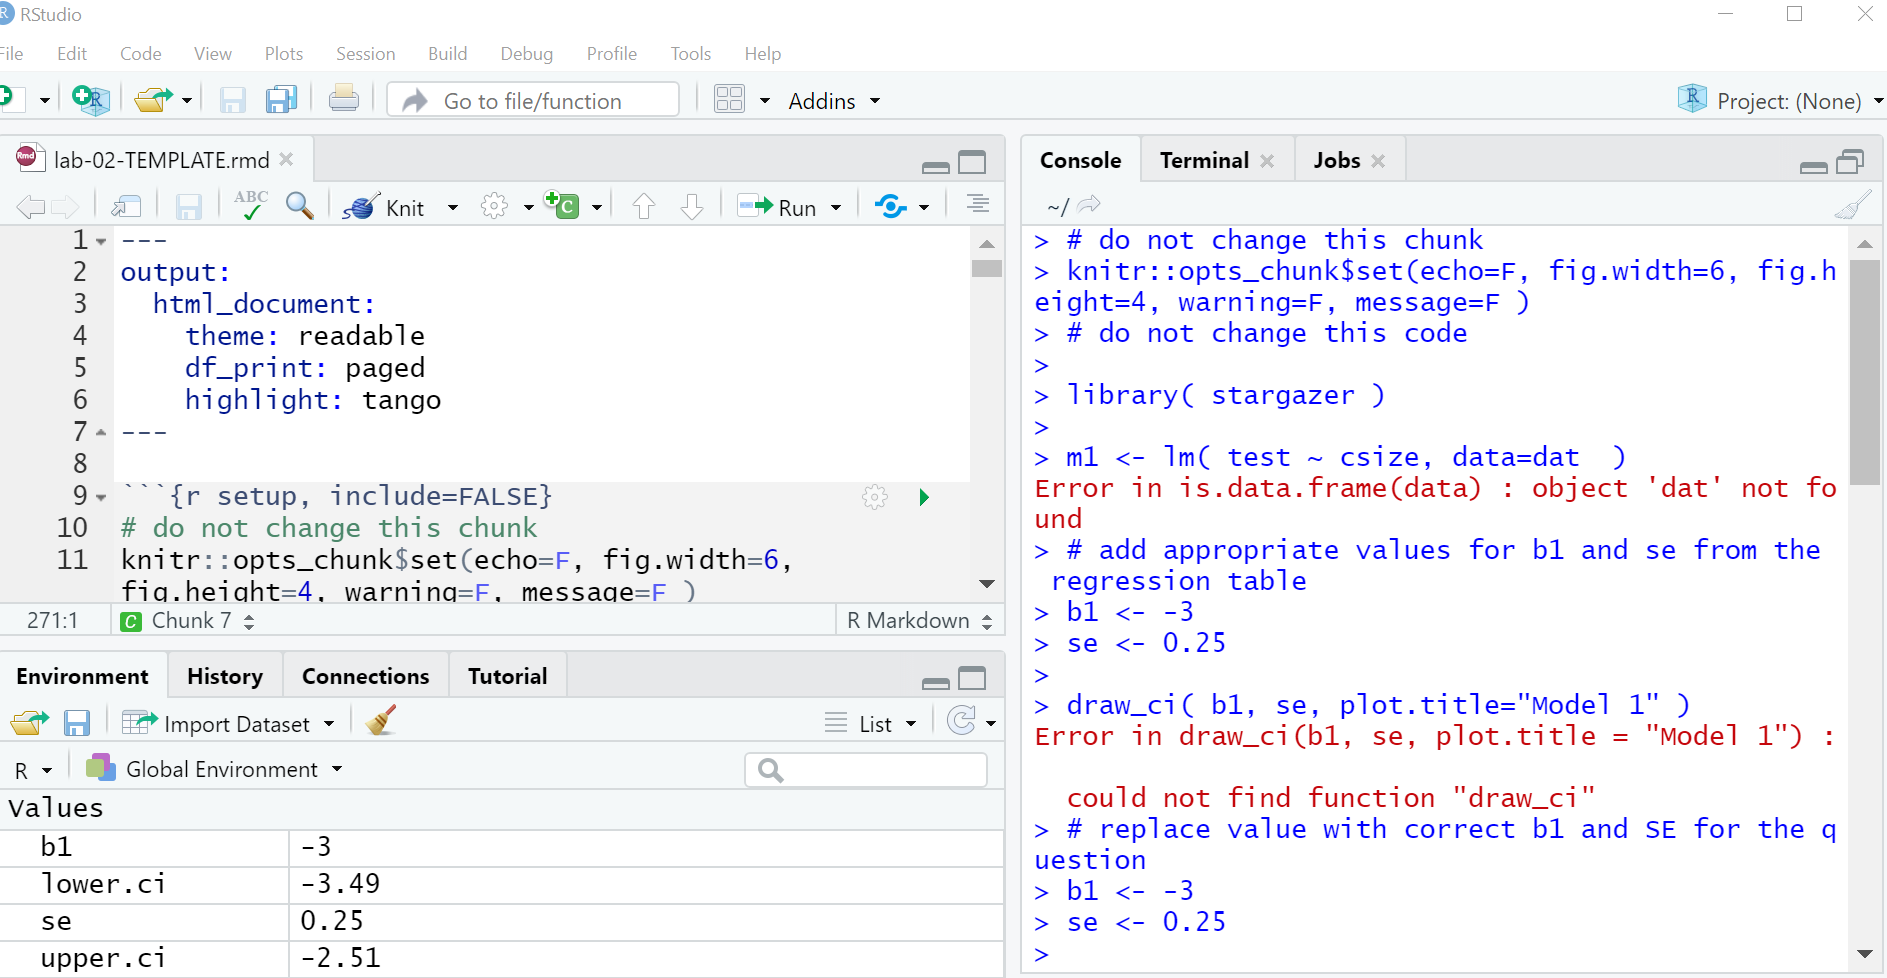Expand the Run chunk options dropdown
This screenshot has height=978, width=1887.
(836, 206)
